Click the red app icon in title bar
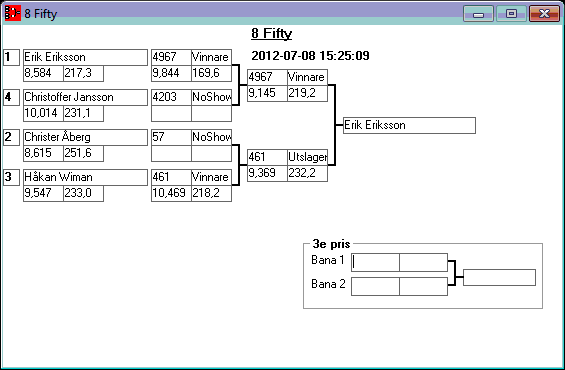 (x=12, y=13)
